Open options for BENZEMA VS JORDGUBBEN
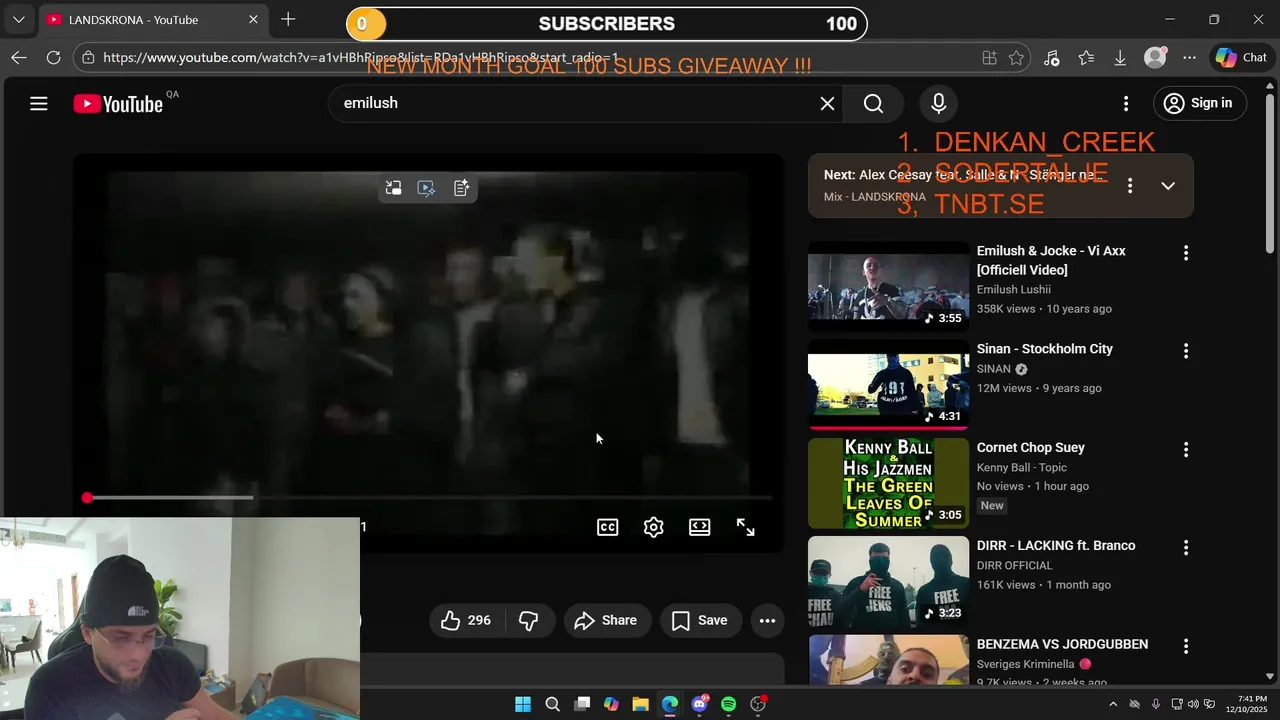The width and height of the screenshot is (1280, 720). click(x=1186, y=647)
